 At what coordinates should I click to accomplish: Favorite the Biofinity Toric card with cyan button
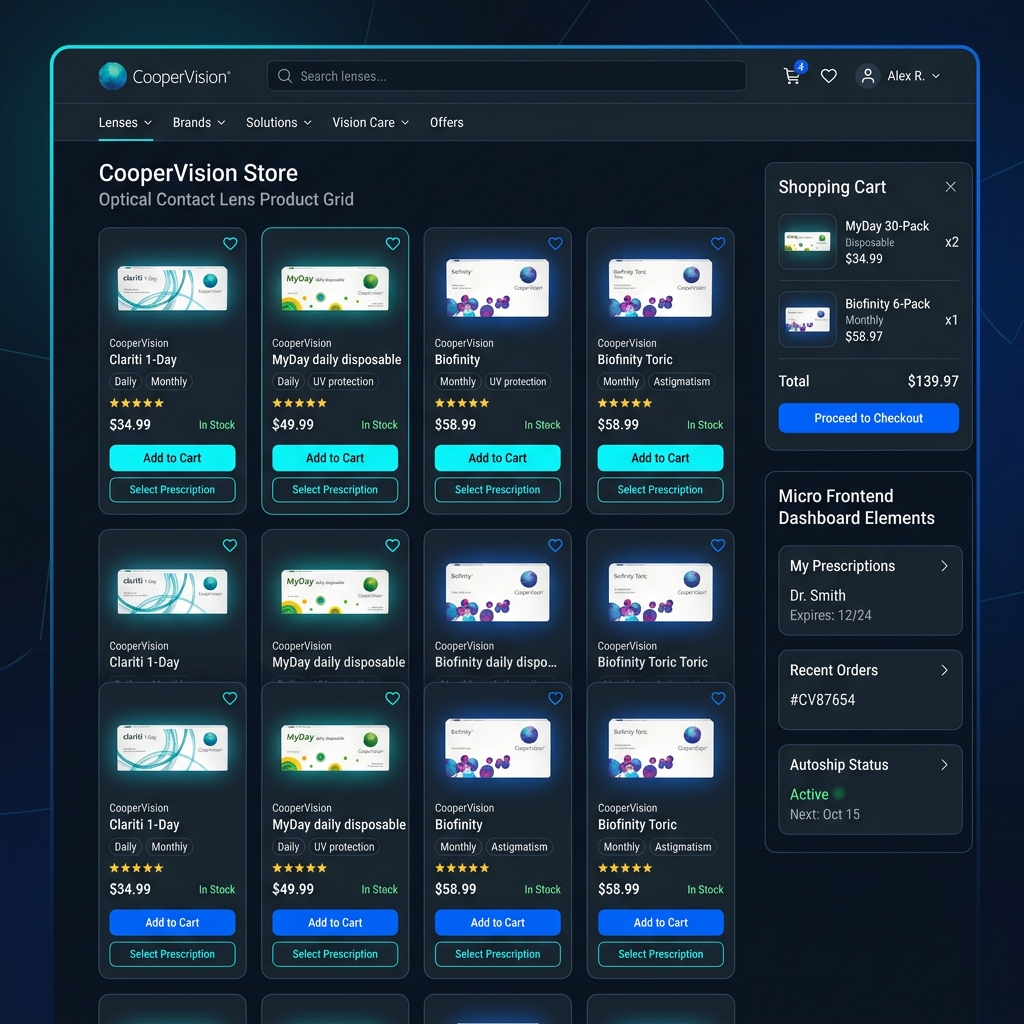(x=718, y=244)
